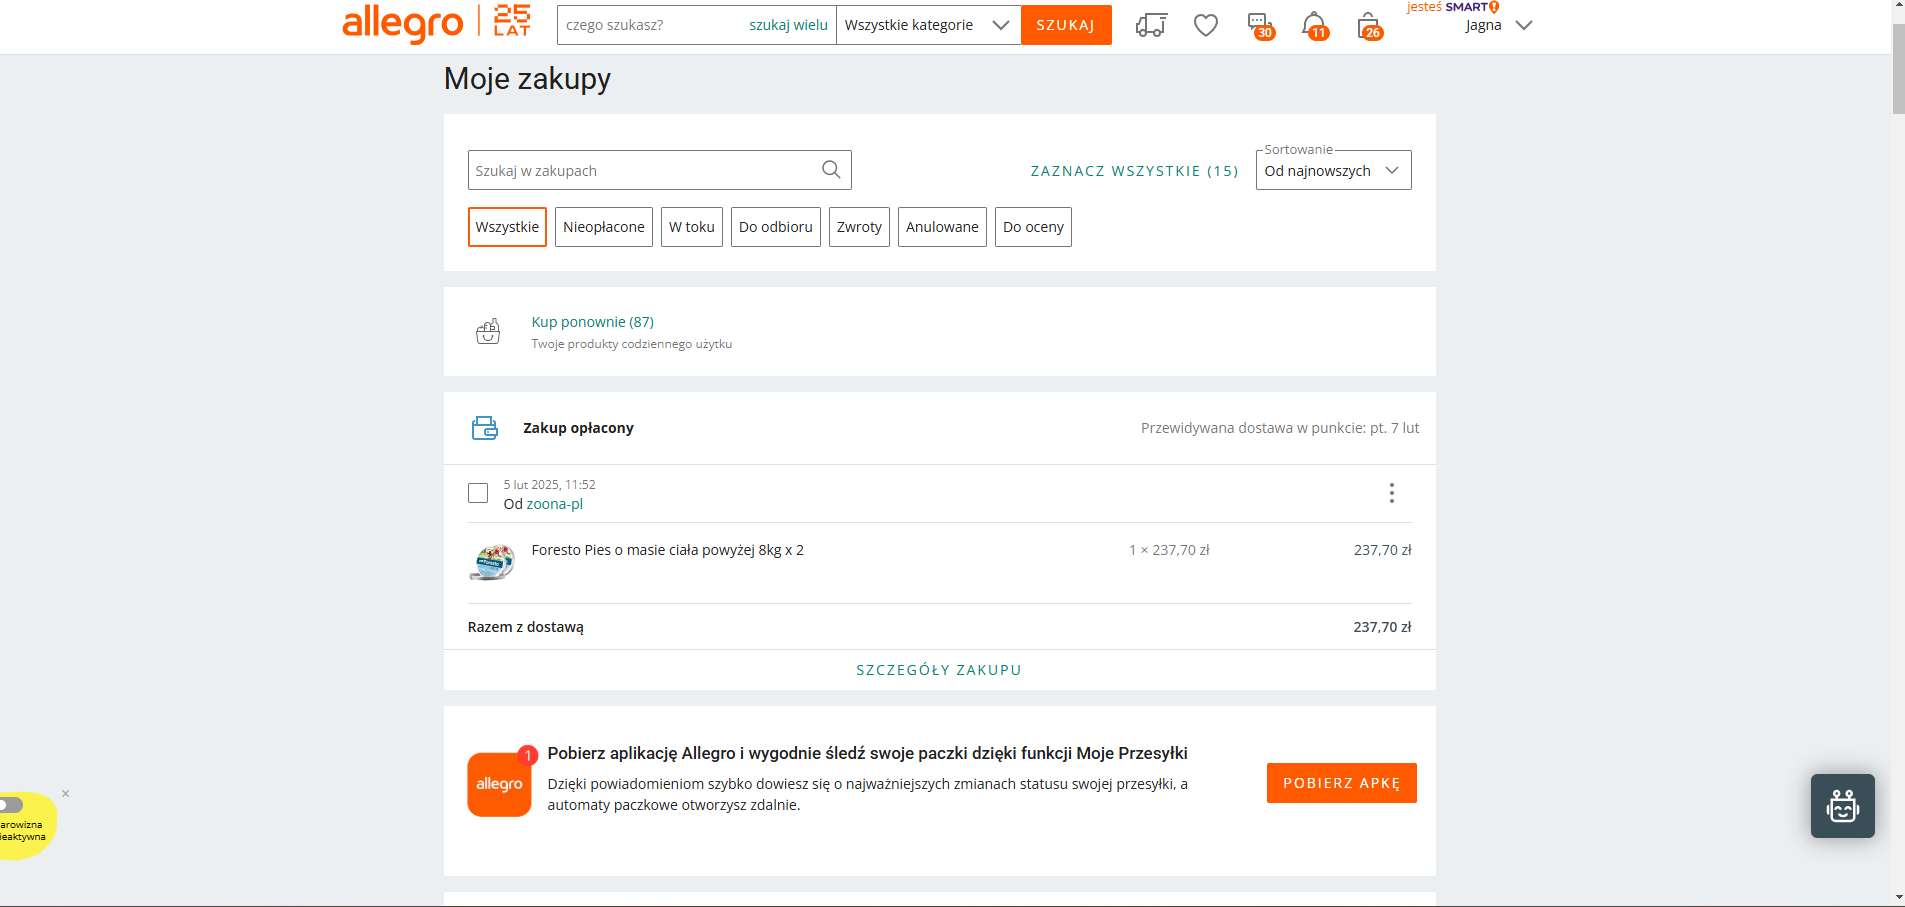Screen dimensions: 1905x907
Task: Switch to the Zwroty filter tab
Action: click(859, 227)
